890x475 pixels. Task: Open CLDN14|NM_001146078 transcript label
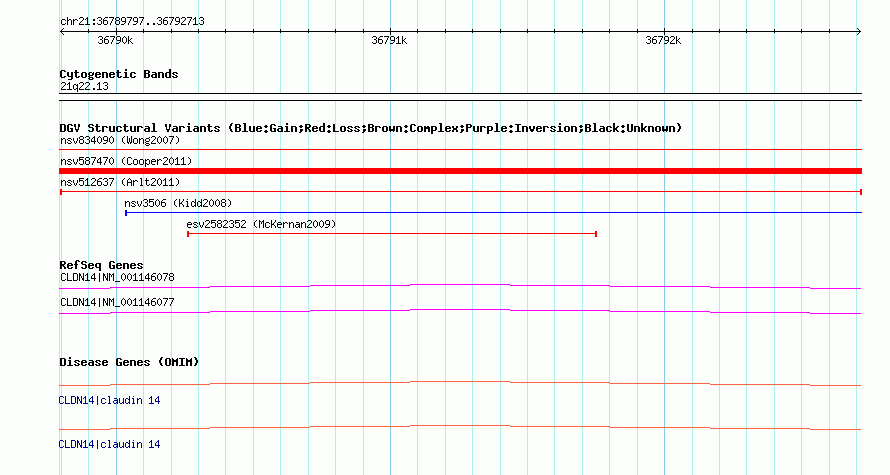(117, 278)
